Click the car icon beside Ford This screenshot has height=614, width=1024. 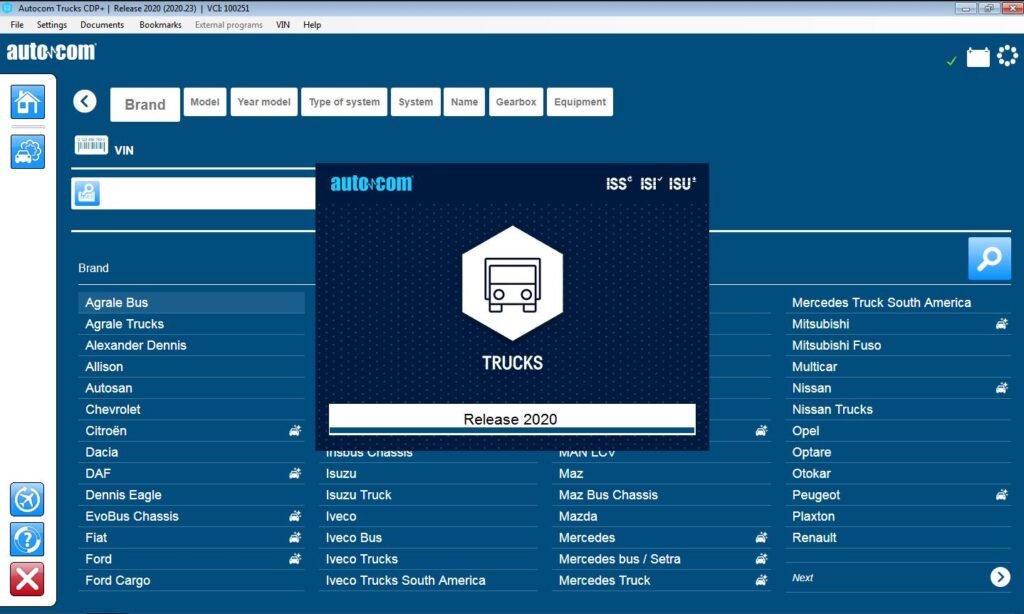pyautogui.click(x=295, y=558)
